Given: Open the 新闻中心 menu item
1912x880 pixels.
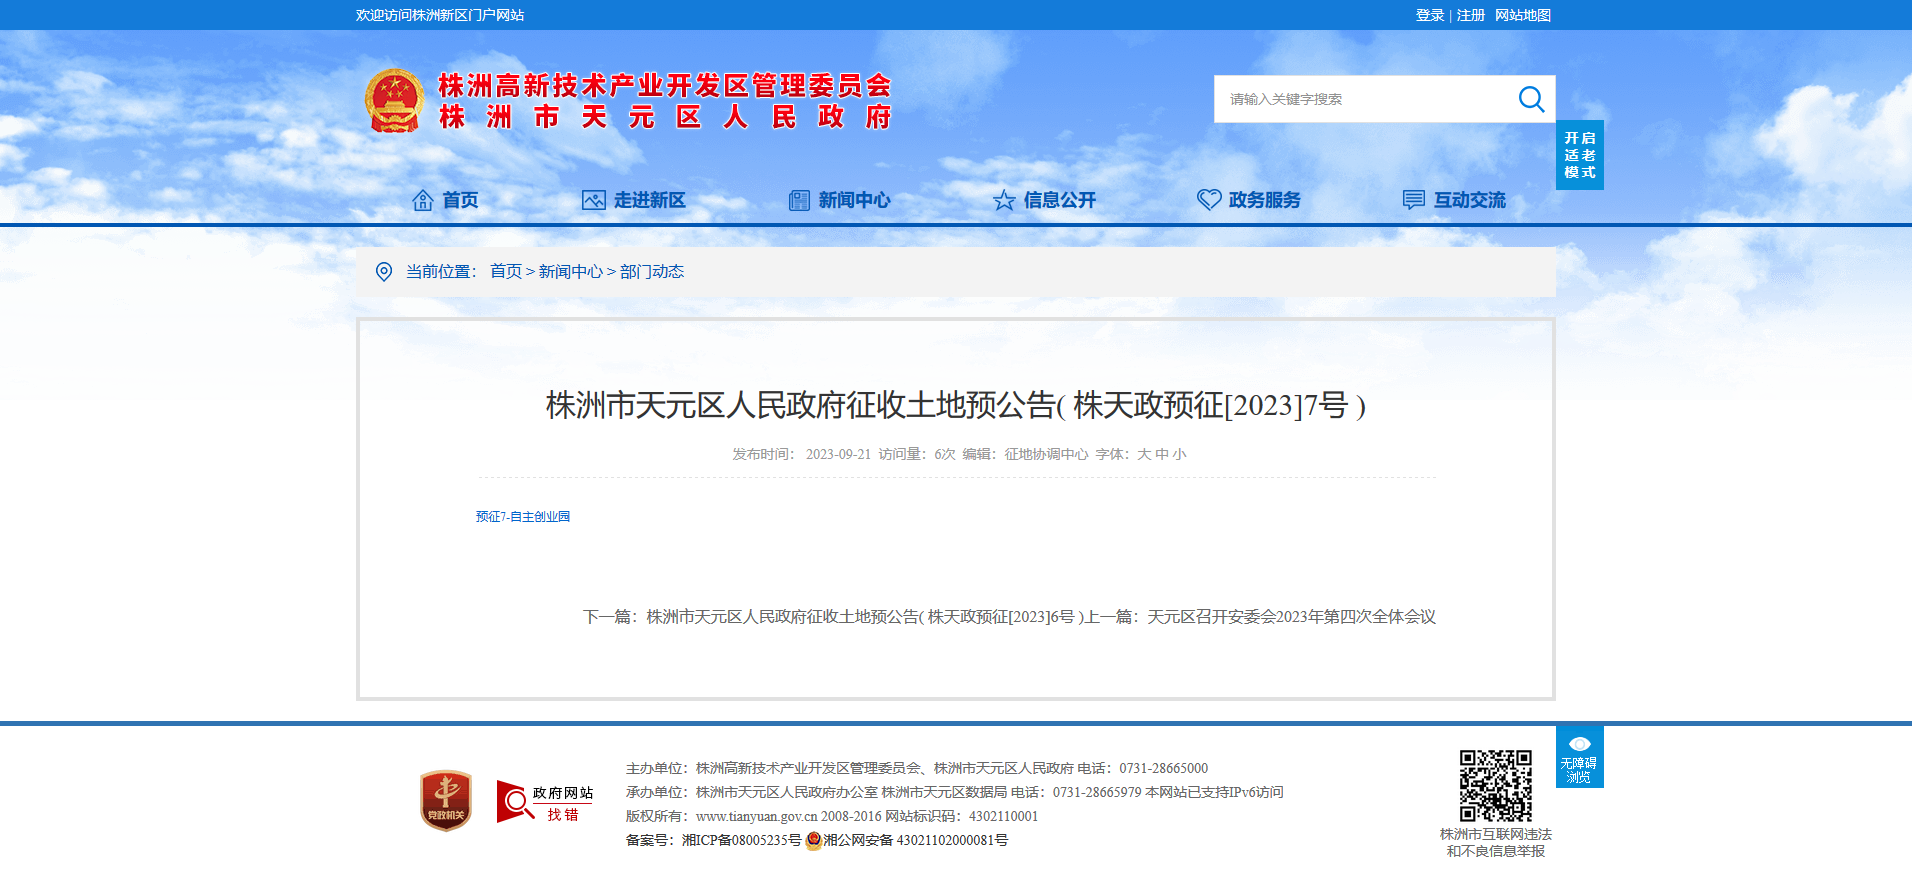Looking at the screenshot, I should tap(854, 200).
